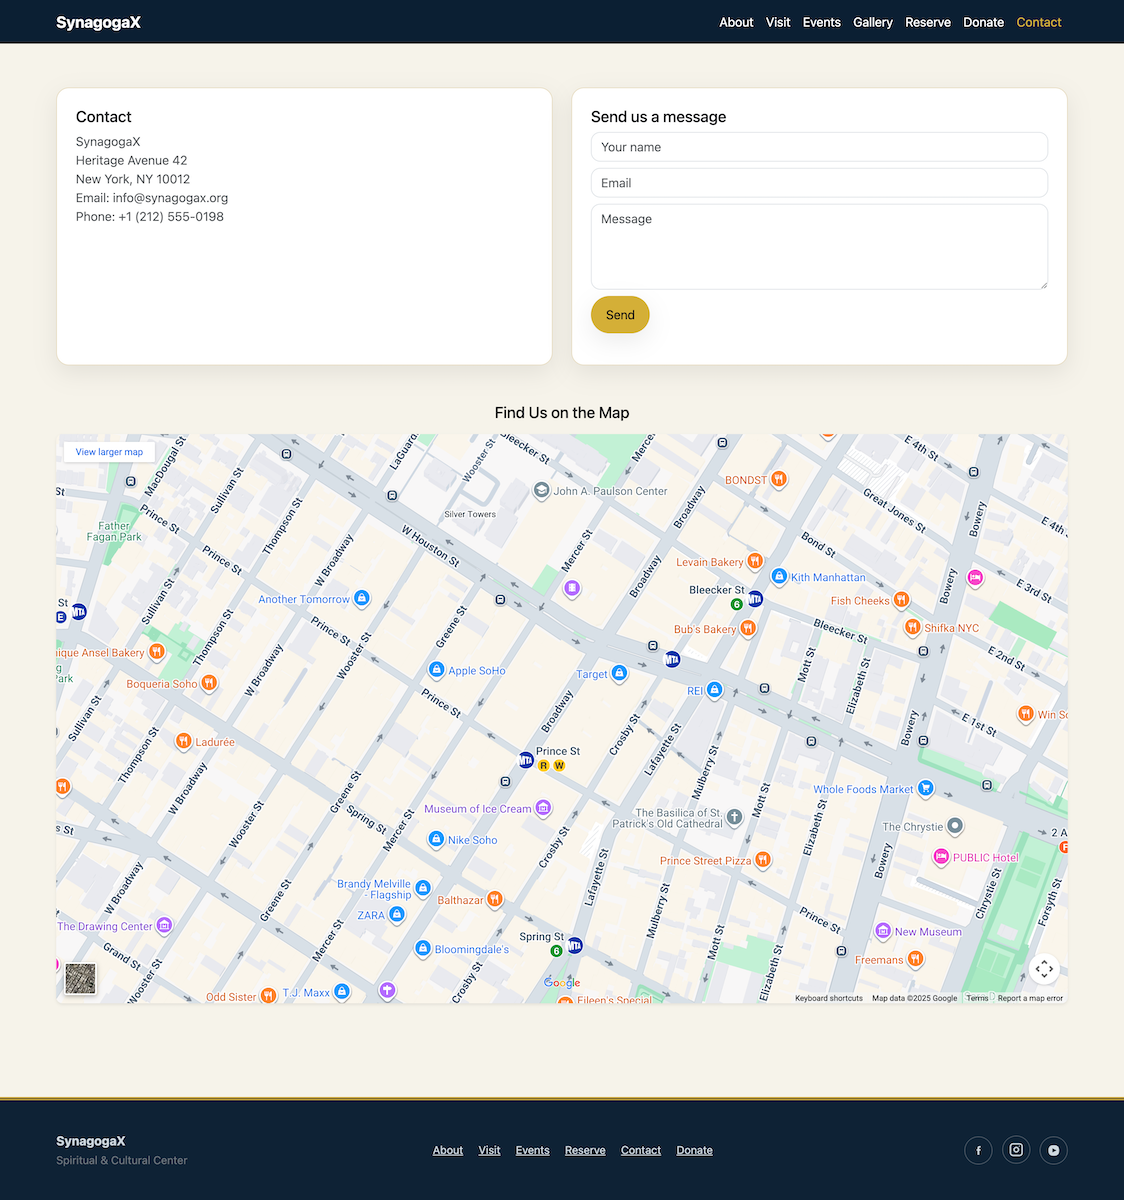Viewport: 1124px width, 1200px height.
Task: Select the Prince St subway station icon
Action: 526,760
